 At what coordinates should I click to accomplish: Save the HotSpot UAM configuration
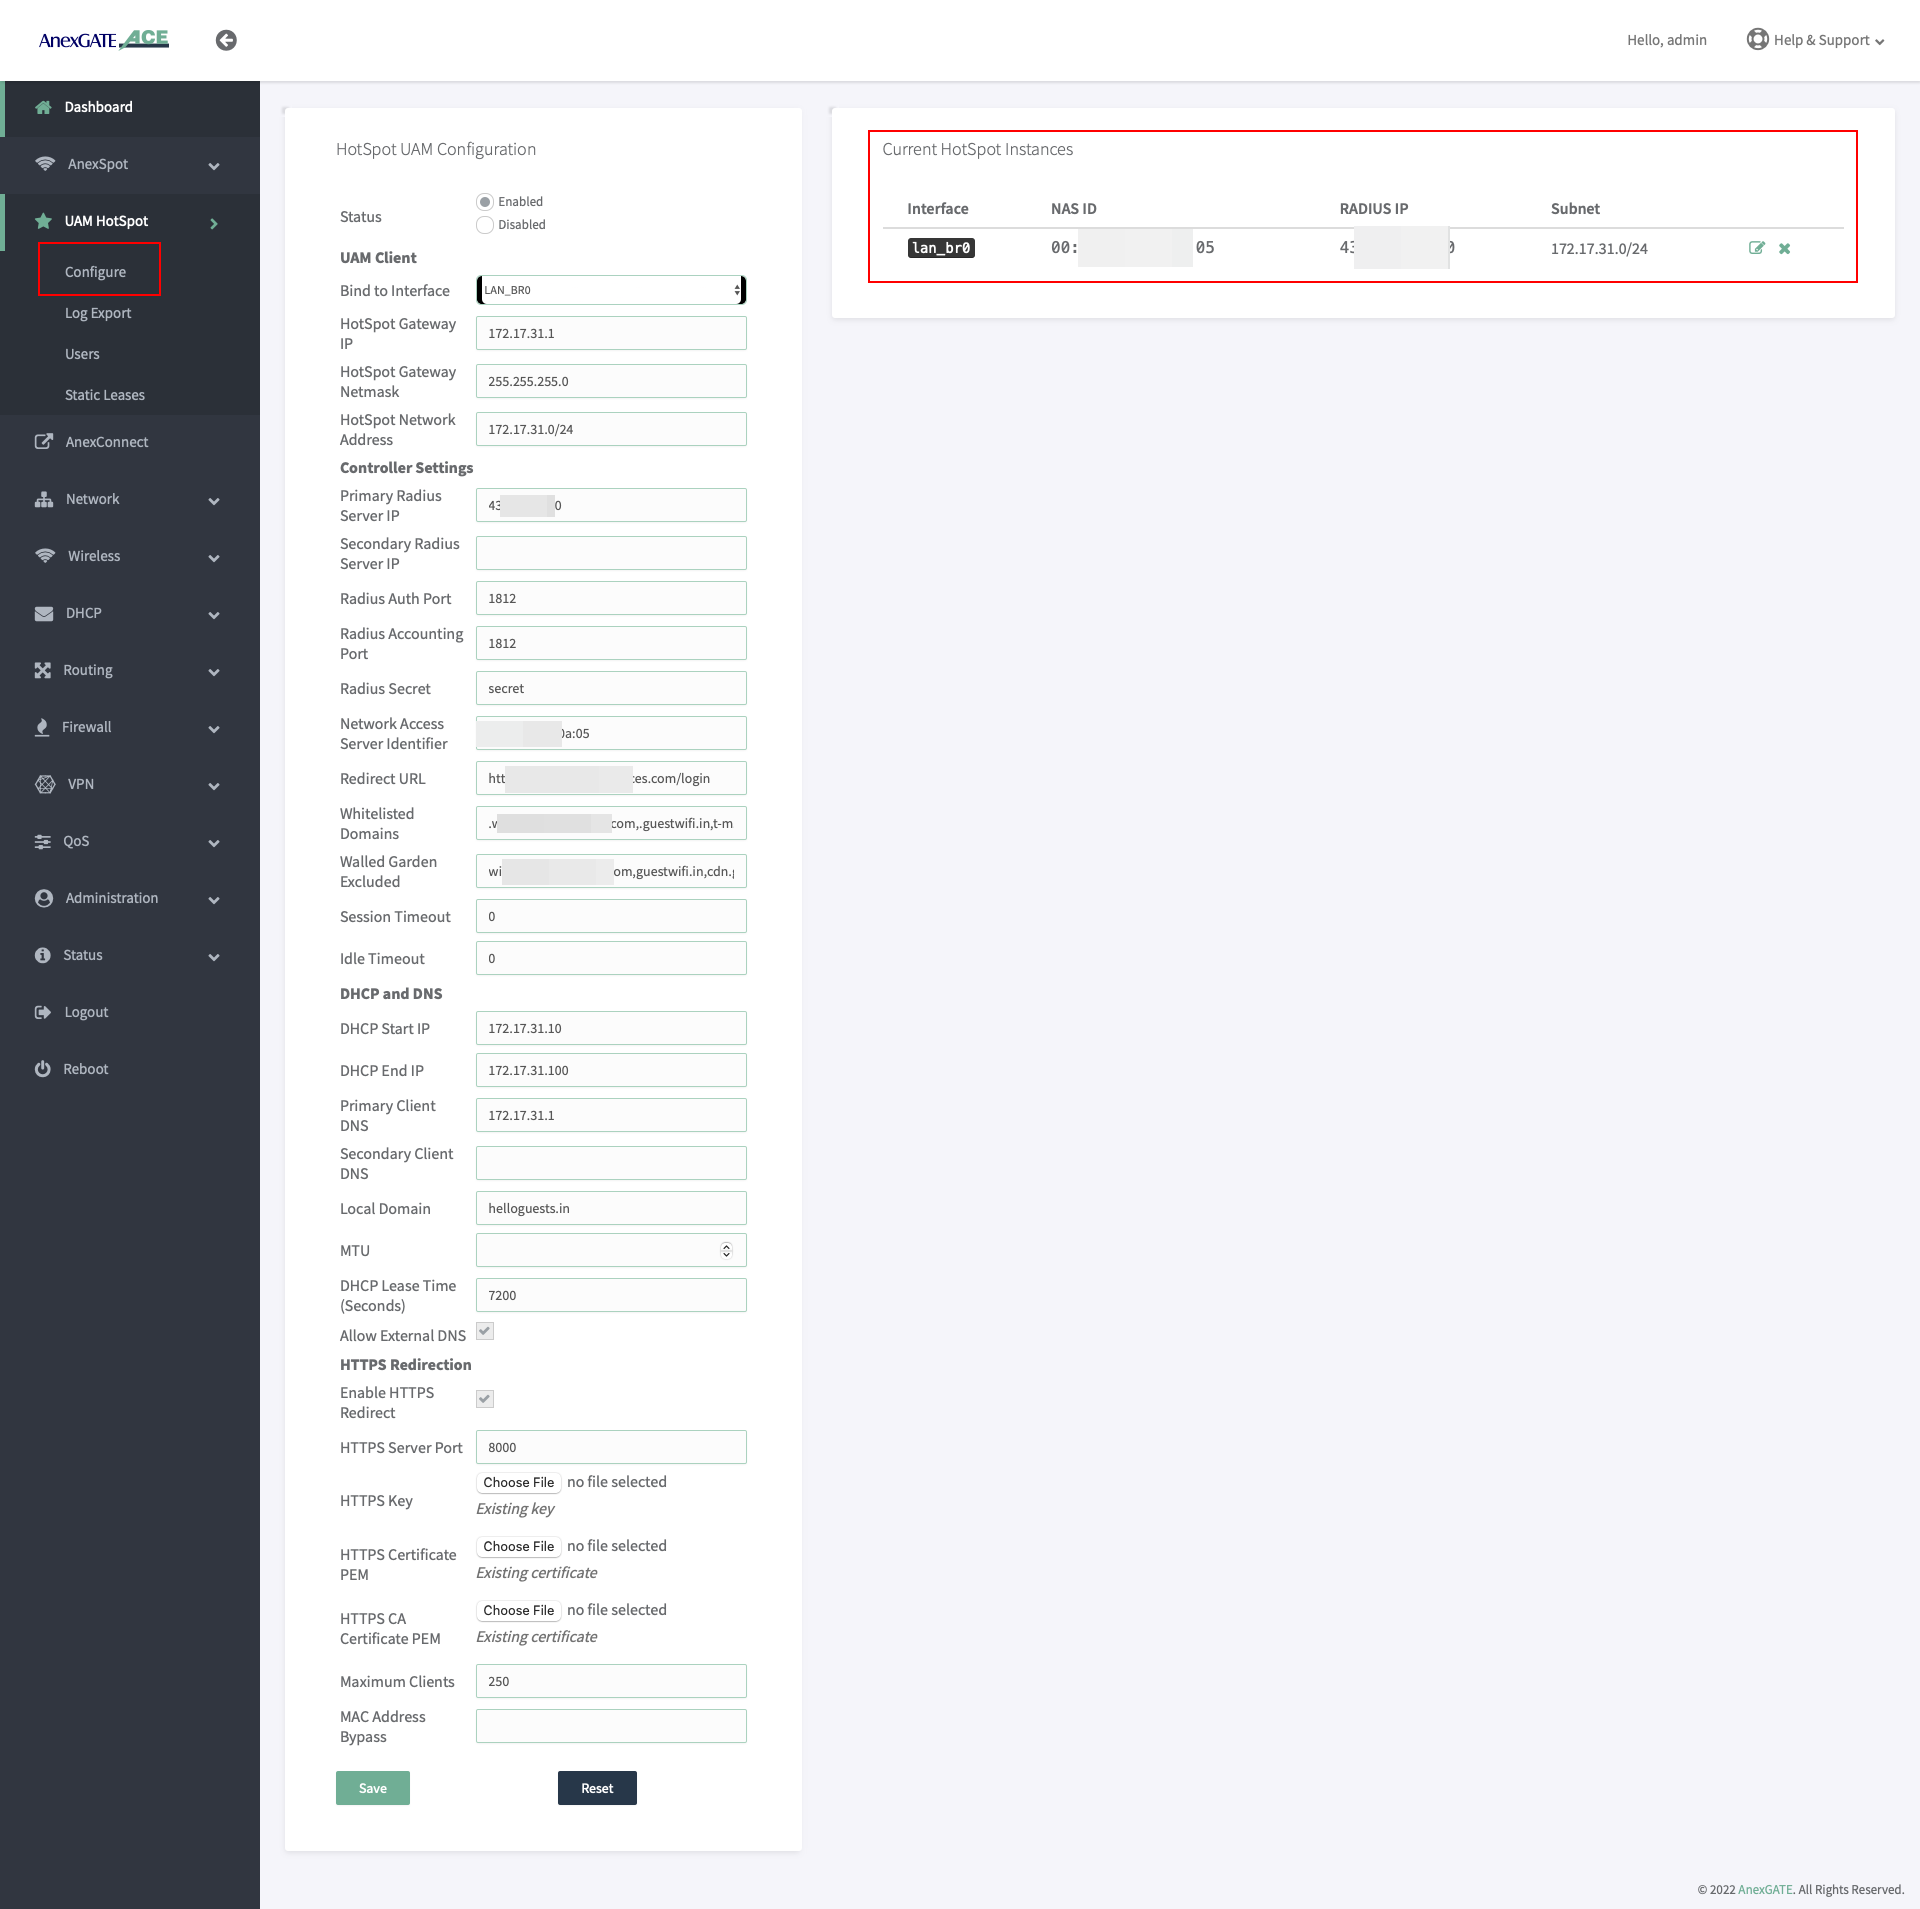372,1788
